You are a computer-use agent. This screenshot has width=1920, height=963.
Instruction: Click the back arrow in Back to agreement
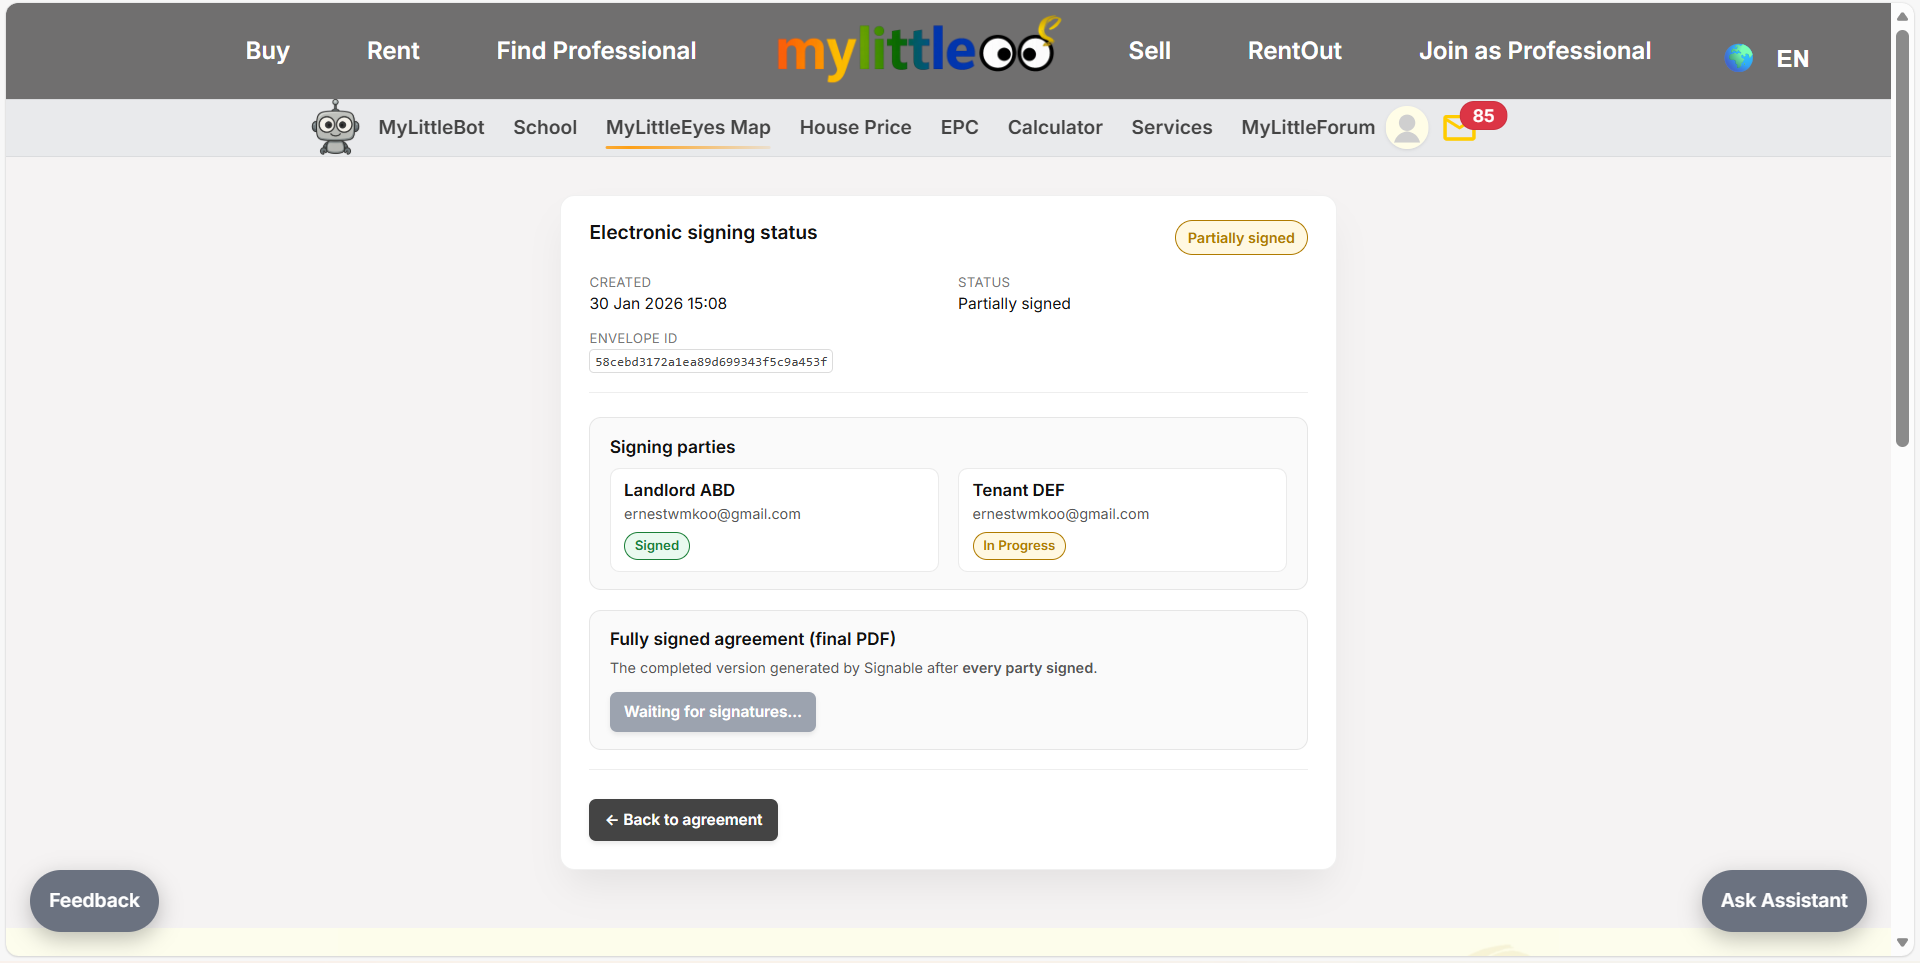[612, 820]
